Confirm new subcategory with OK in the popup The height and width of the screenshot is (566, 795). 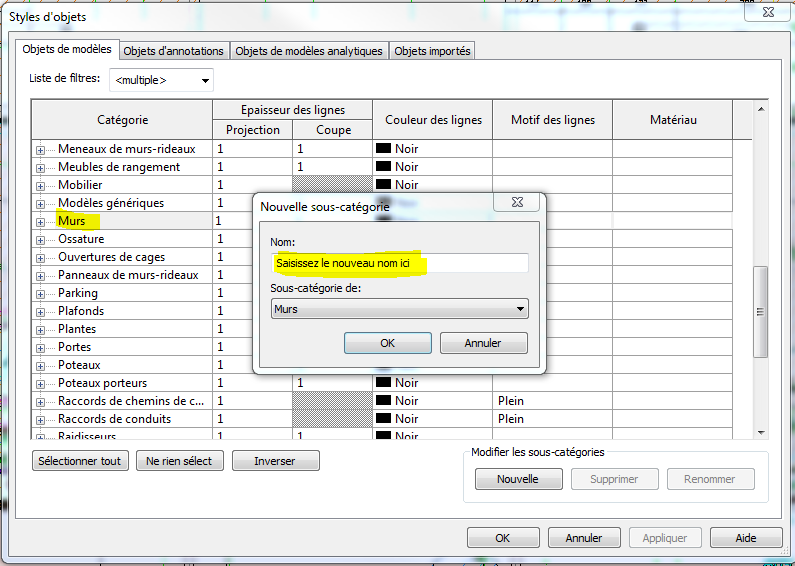[x=387, y=343]
